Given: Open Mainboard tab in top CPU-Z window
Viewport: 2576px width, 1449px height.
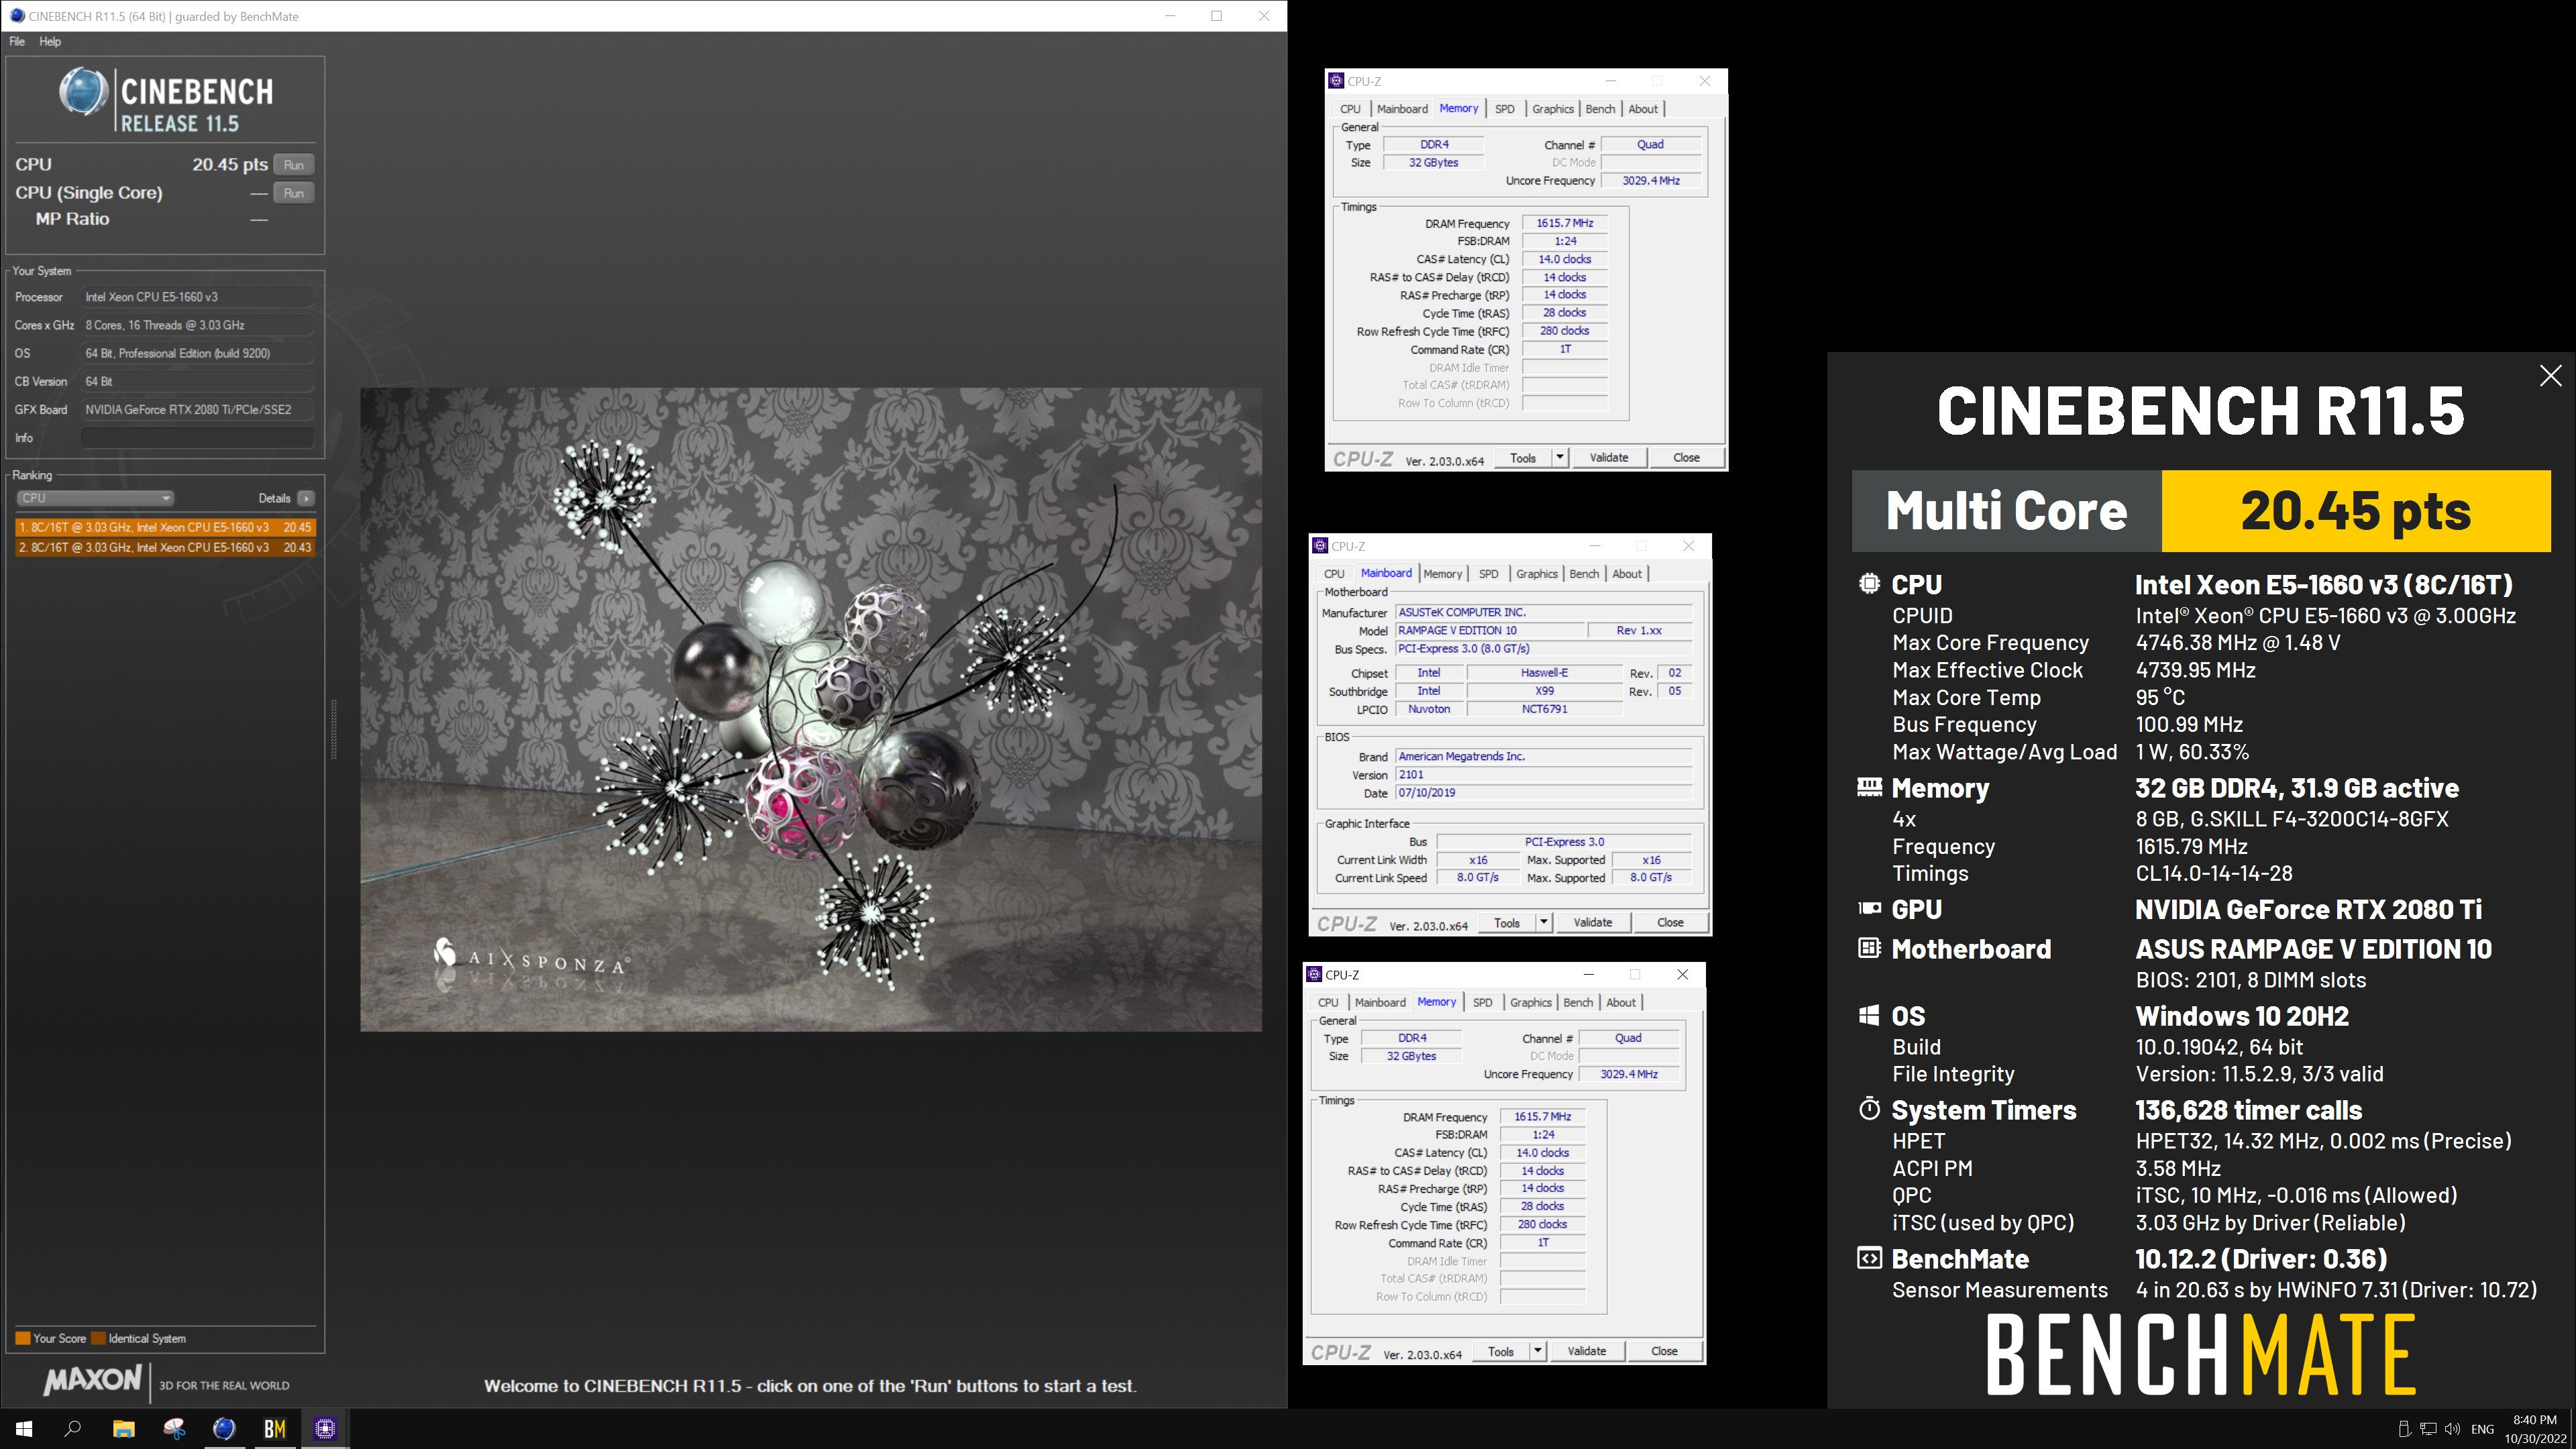Looking at the screenshot, I should (1402, 109).
